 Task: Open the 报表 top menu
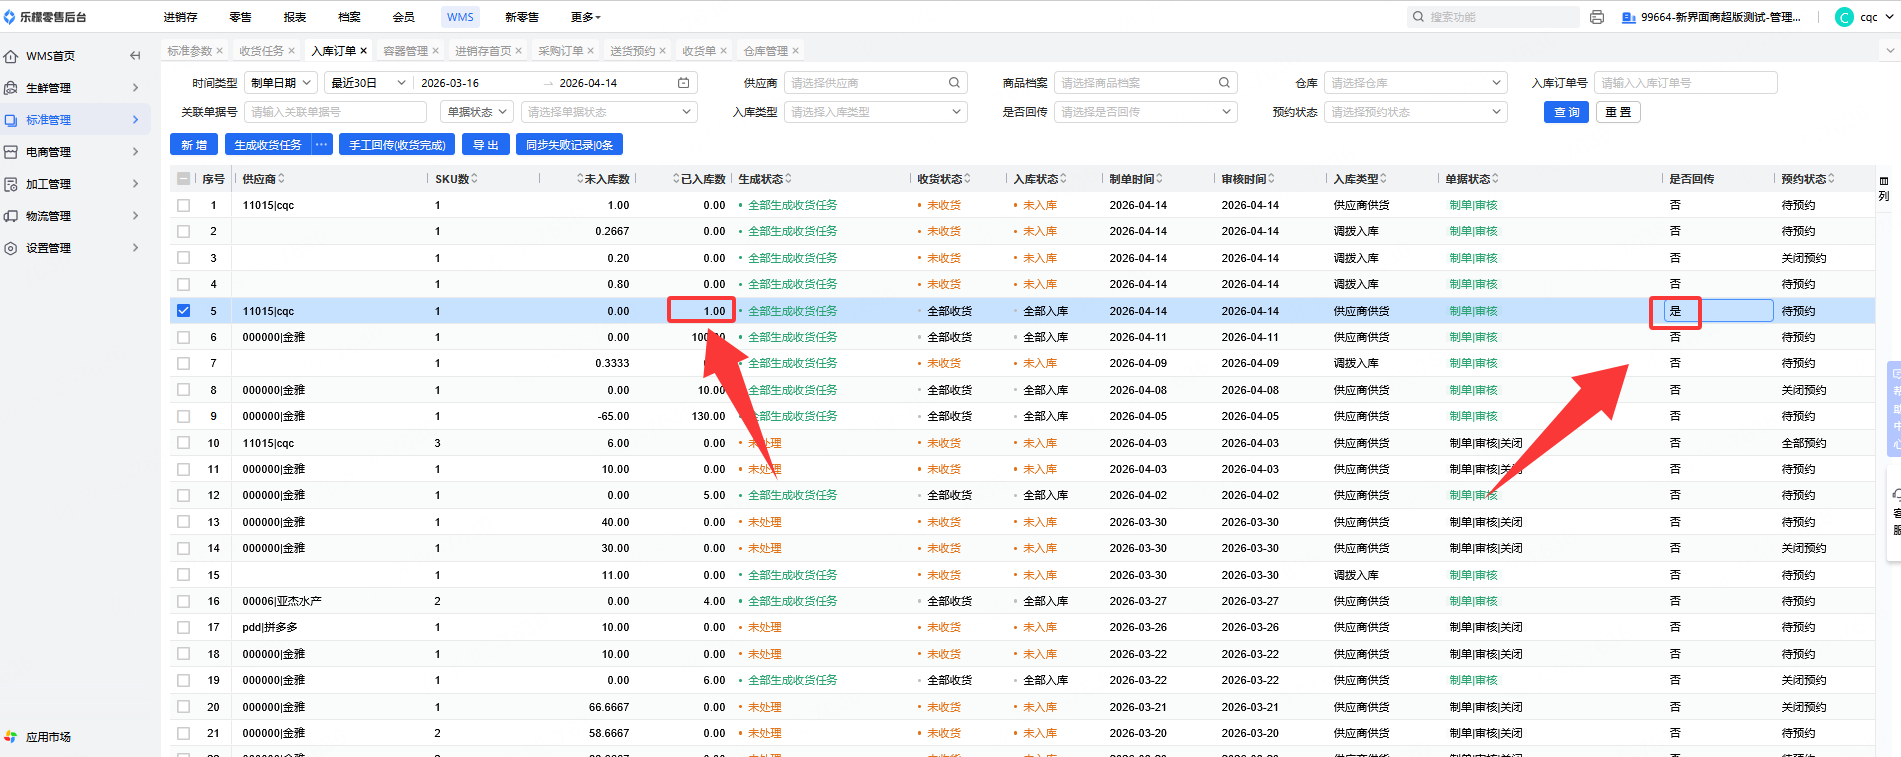(x=294, y=17)
